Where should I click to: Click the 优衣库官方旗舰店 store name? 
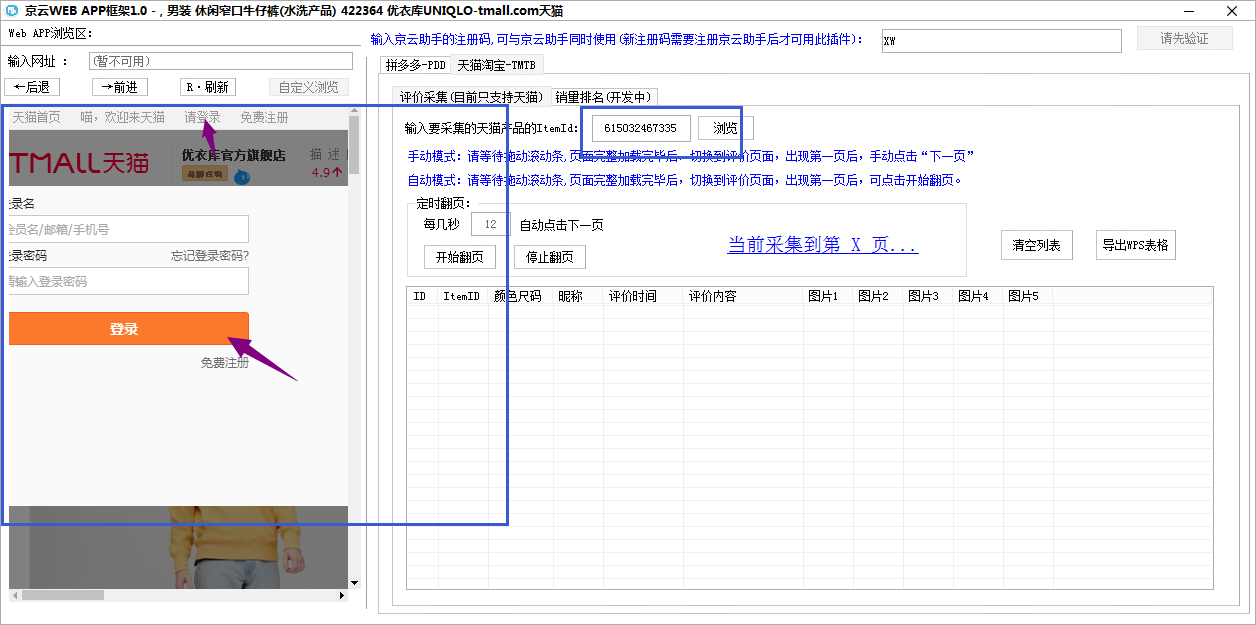pyautogui.click(x=233, y=155)
